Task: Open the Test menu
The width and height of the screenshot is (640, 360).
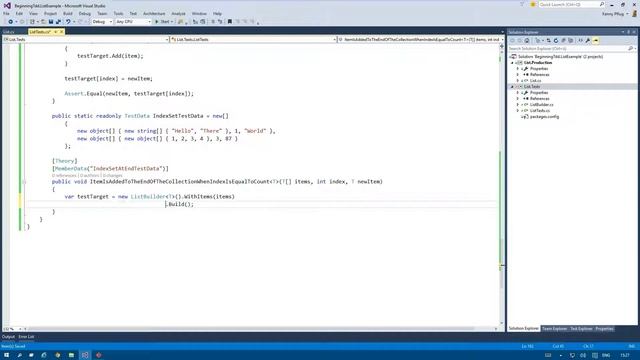Action: 133,13
